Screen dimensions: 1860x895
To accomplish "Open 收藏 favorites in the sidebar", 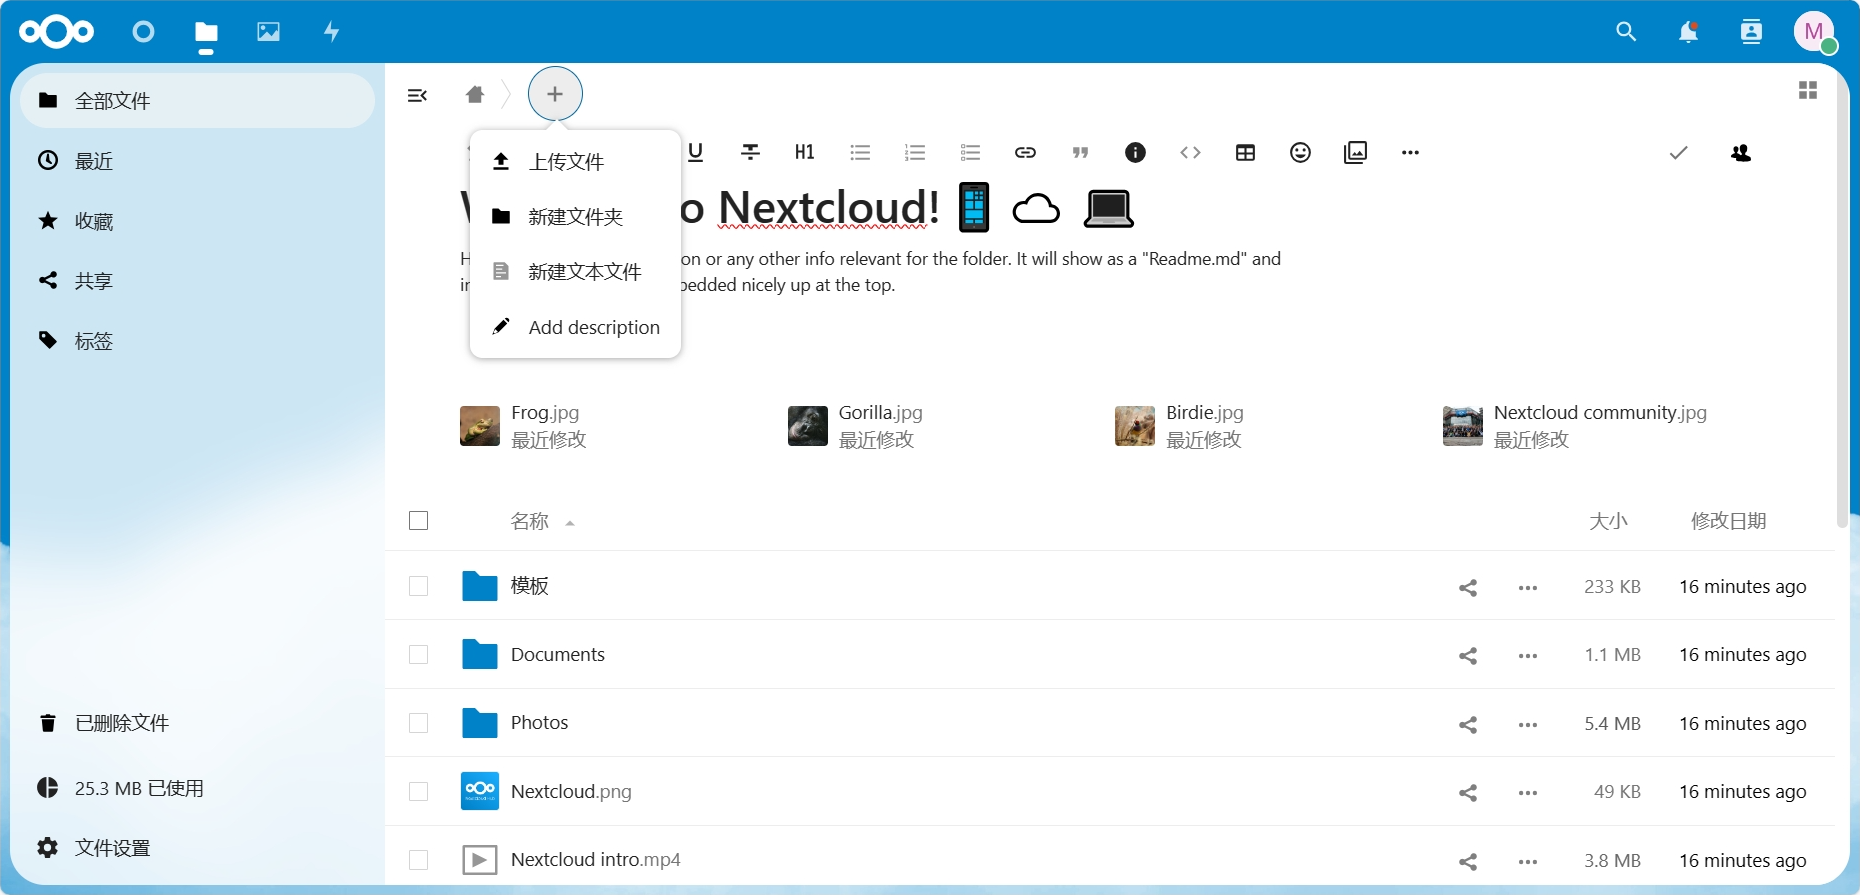I will 197,221.
